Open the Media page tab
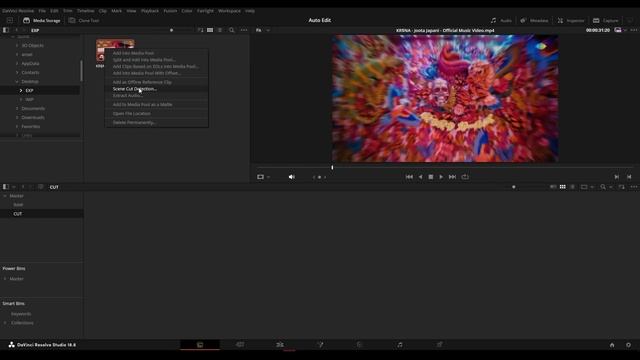 click(x=200, y=344)
